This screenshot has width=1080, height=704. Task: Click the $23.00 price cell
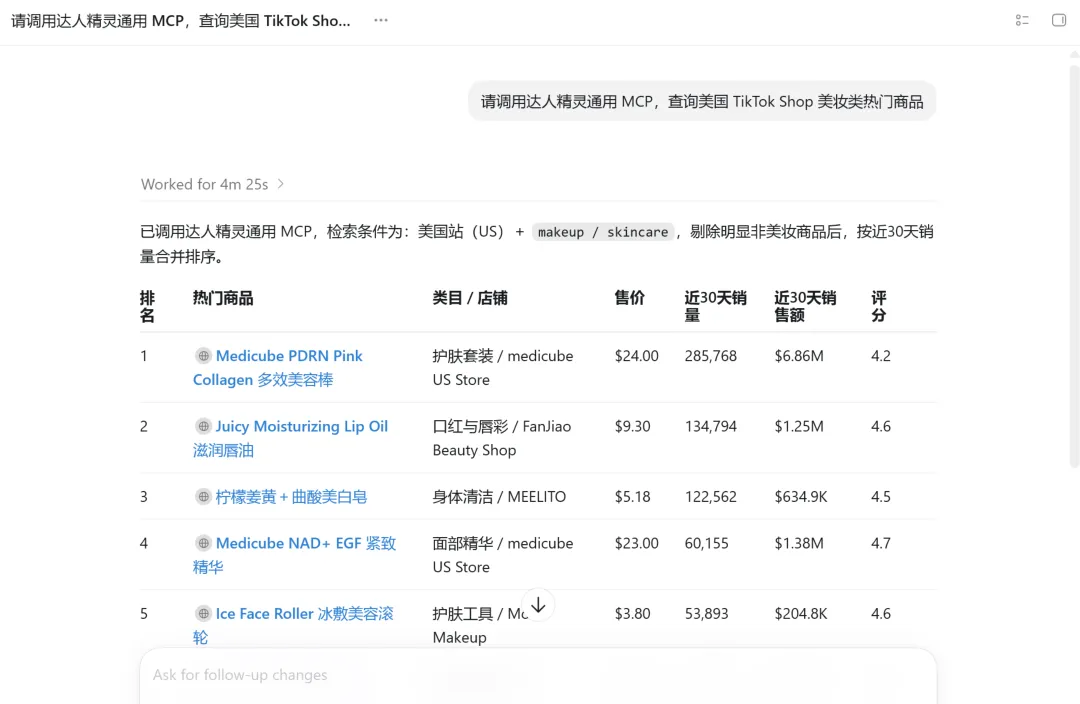(x=636, y=543)
